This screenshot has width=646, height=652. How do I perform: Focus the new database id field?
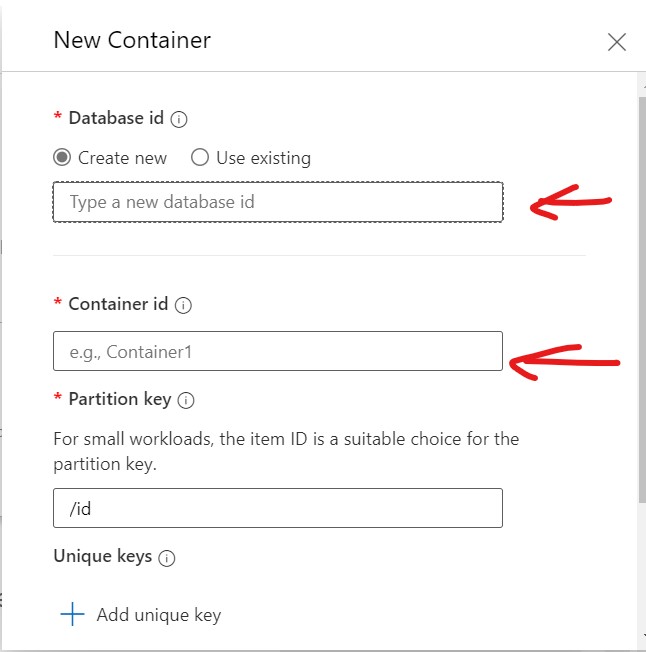277,202
